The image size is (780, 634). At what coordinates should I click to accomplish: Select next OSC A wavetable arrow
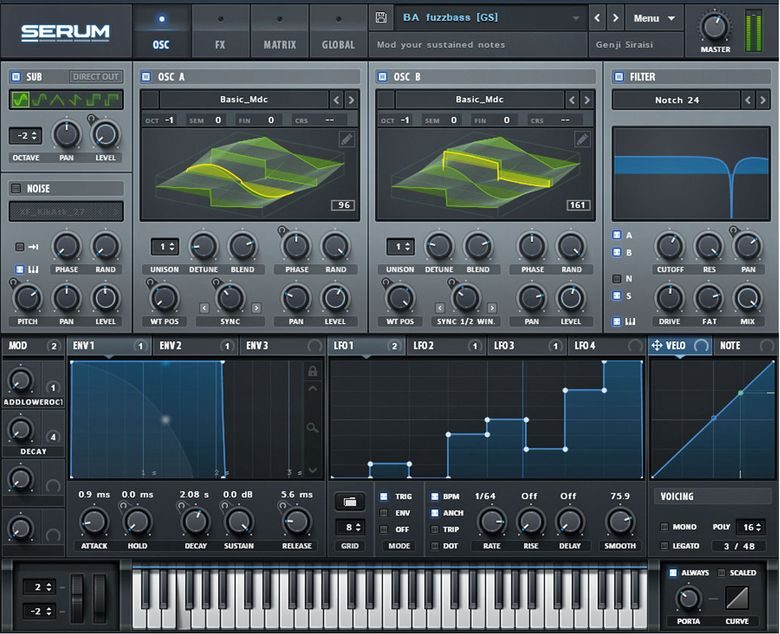point(351,100)
